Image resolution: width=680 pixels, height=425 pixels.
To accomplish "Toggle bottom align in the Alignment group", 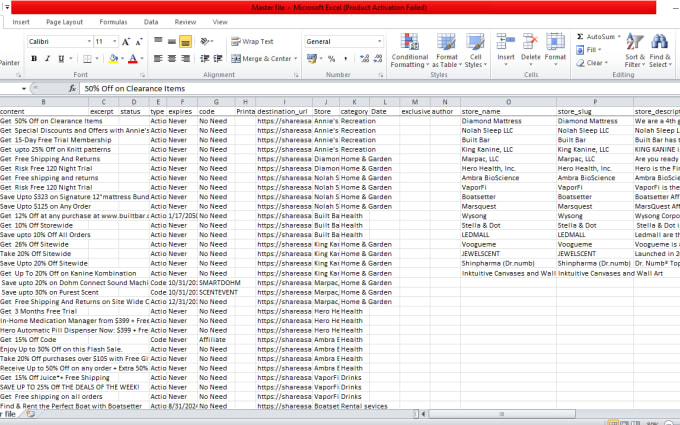I will click(x=185, y=42).
